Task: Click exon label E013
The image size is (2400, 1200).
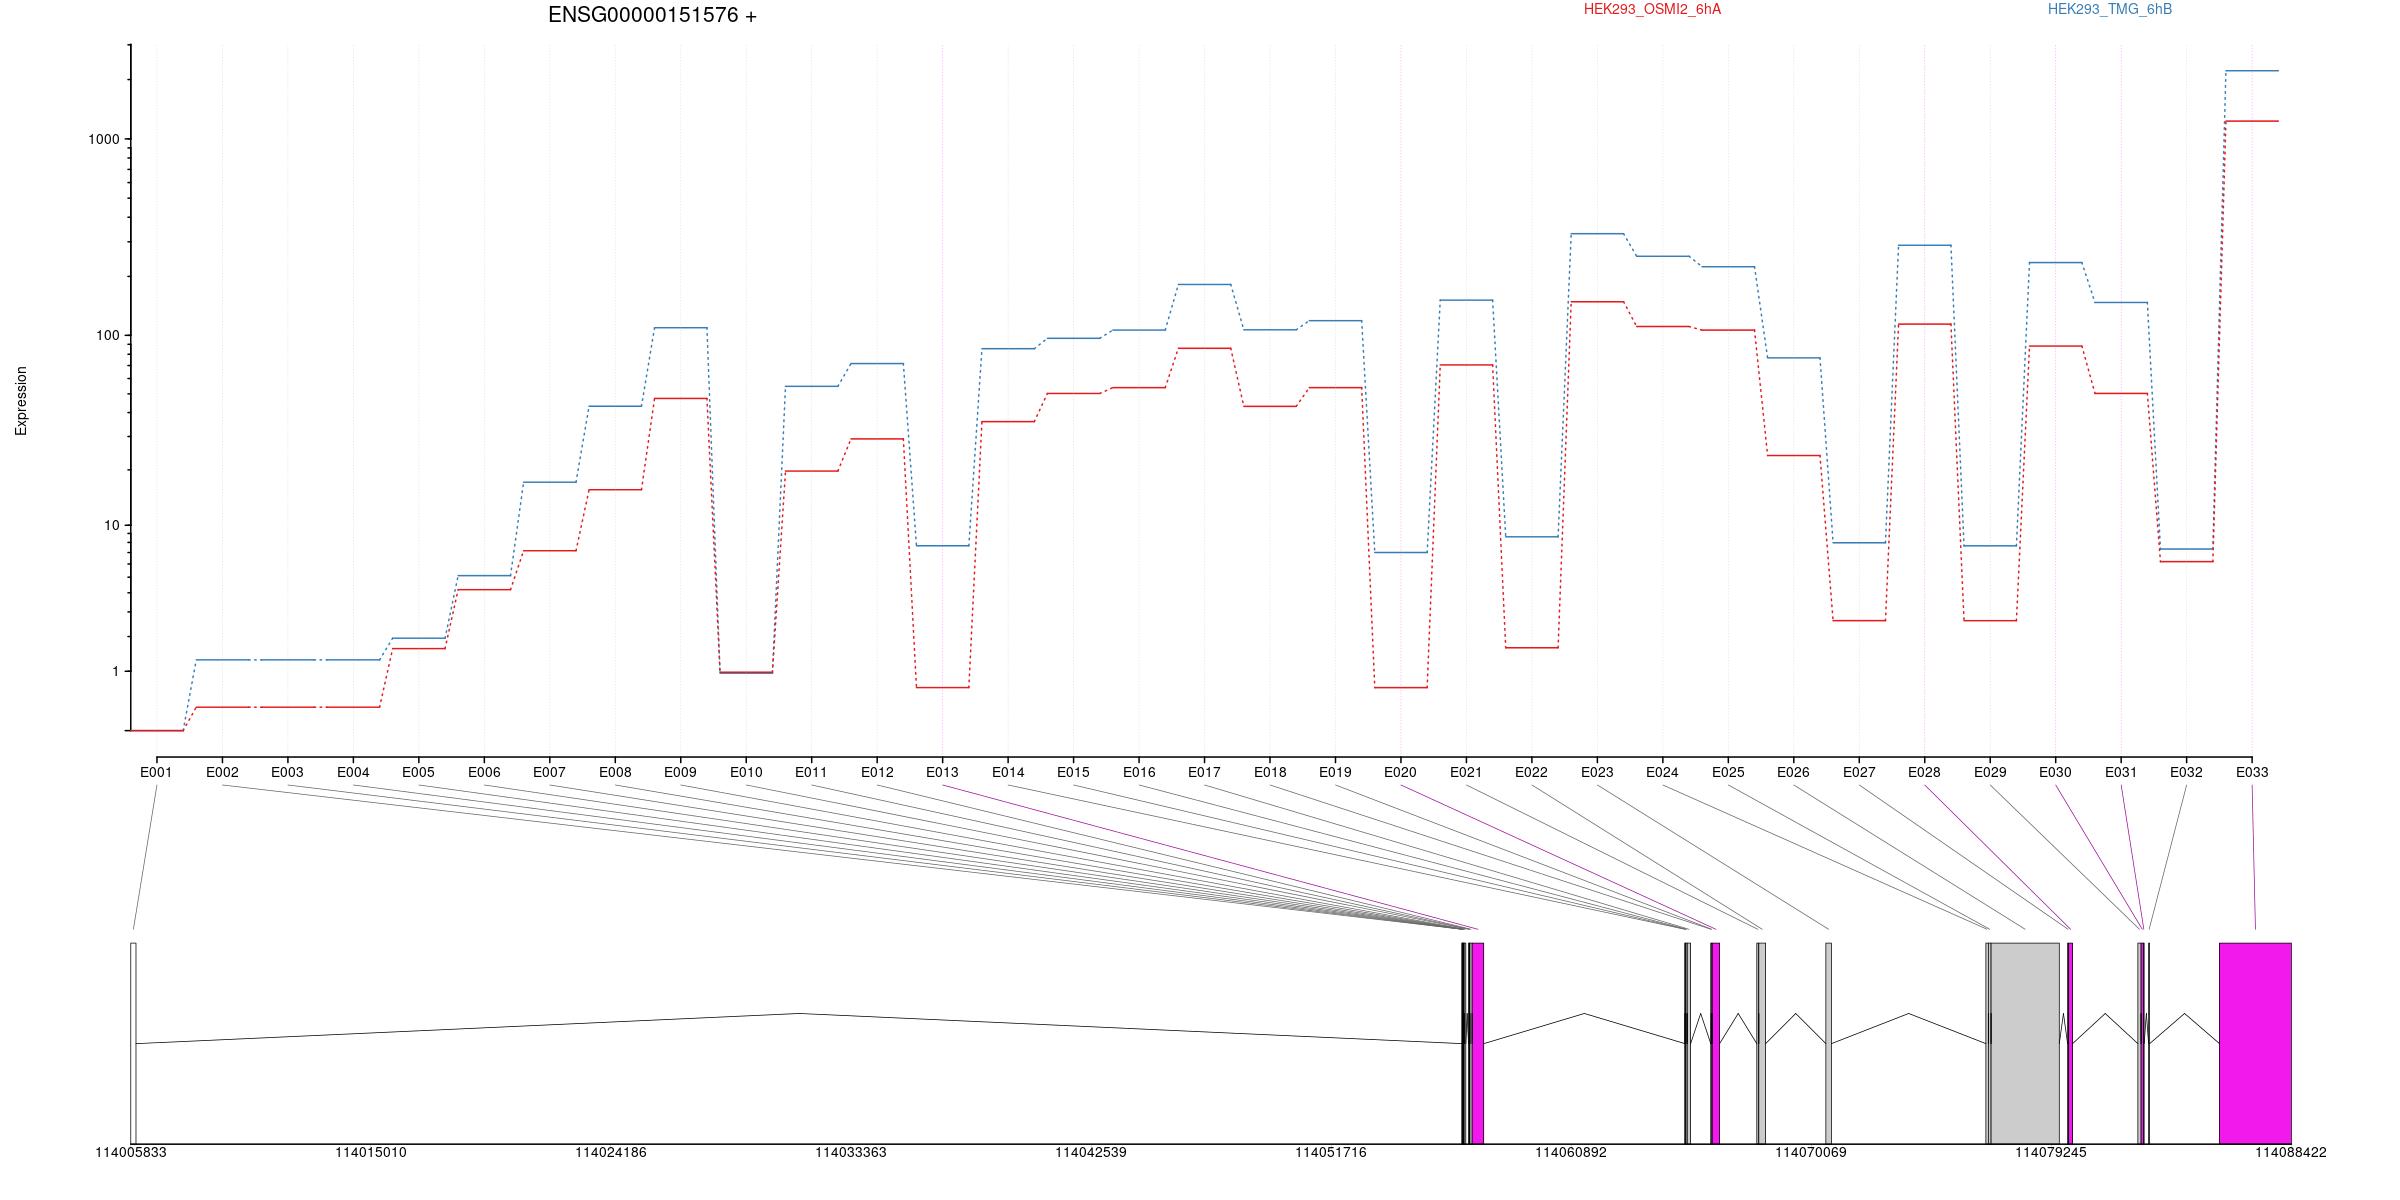Action: point(942,772)
